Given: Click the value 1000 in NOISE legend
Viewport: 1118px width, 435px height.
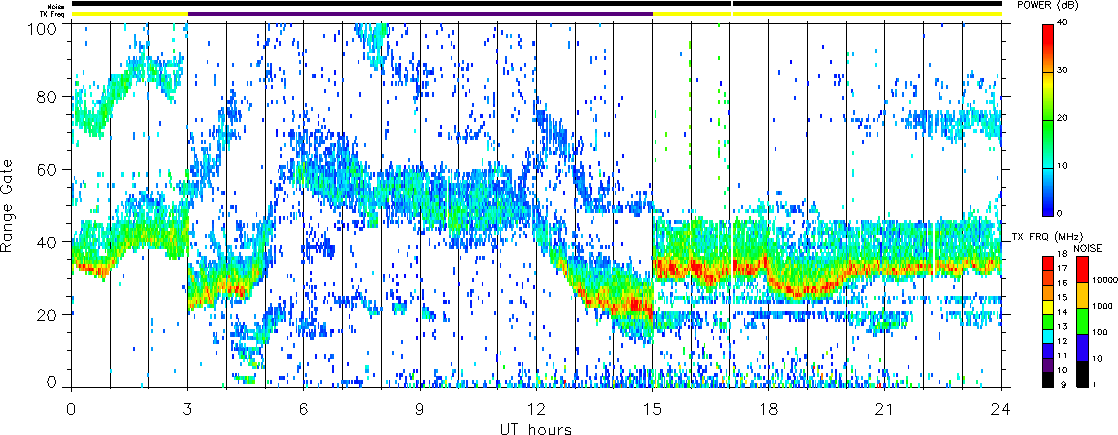Looking at the screenshot, I should (1102, 306).
